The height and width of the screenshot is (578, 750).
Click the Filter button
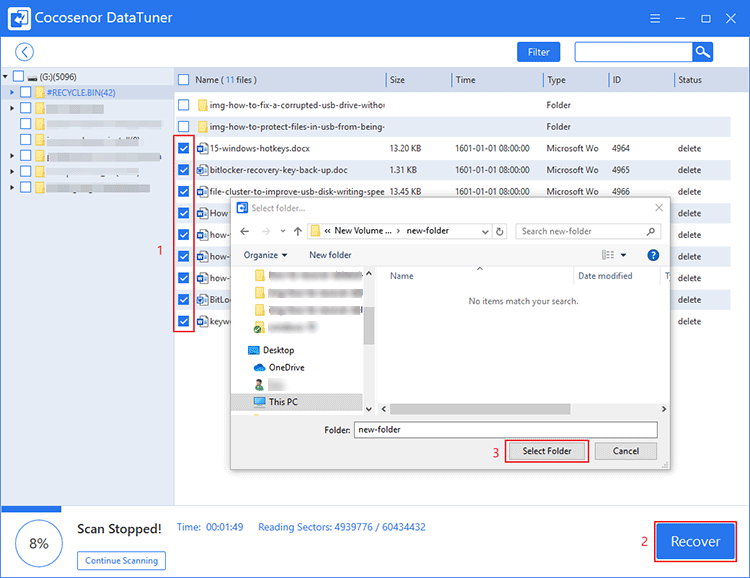539,52
